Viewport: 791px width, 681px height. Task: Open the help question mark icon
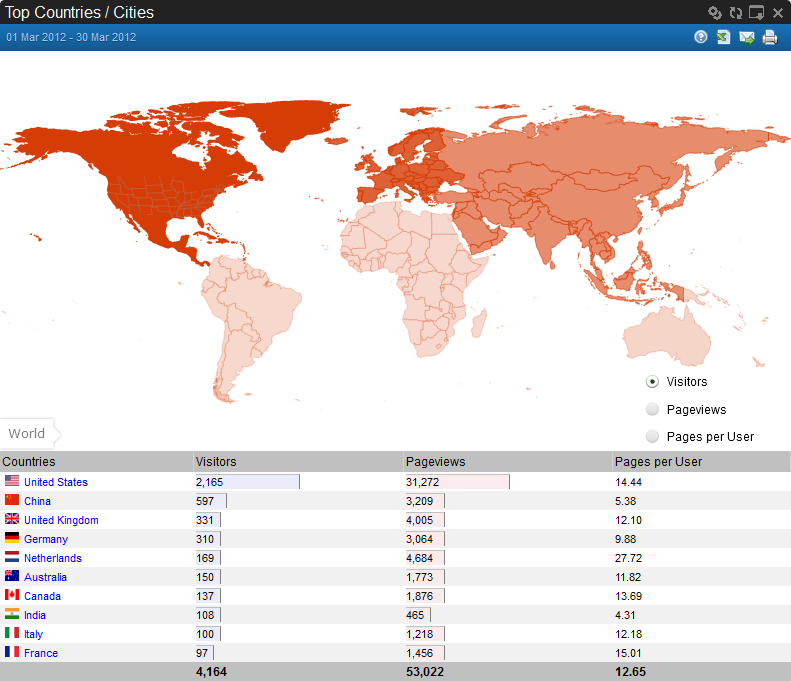coord(701,37)
